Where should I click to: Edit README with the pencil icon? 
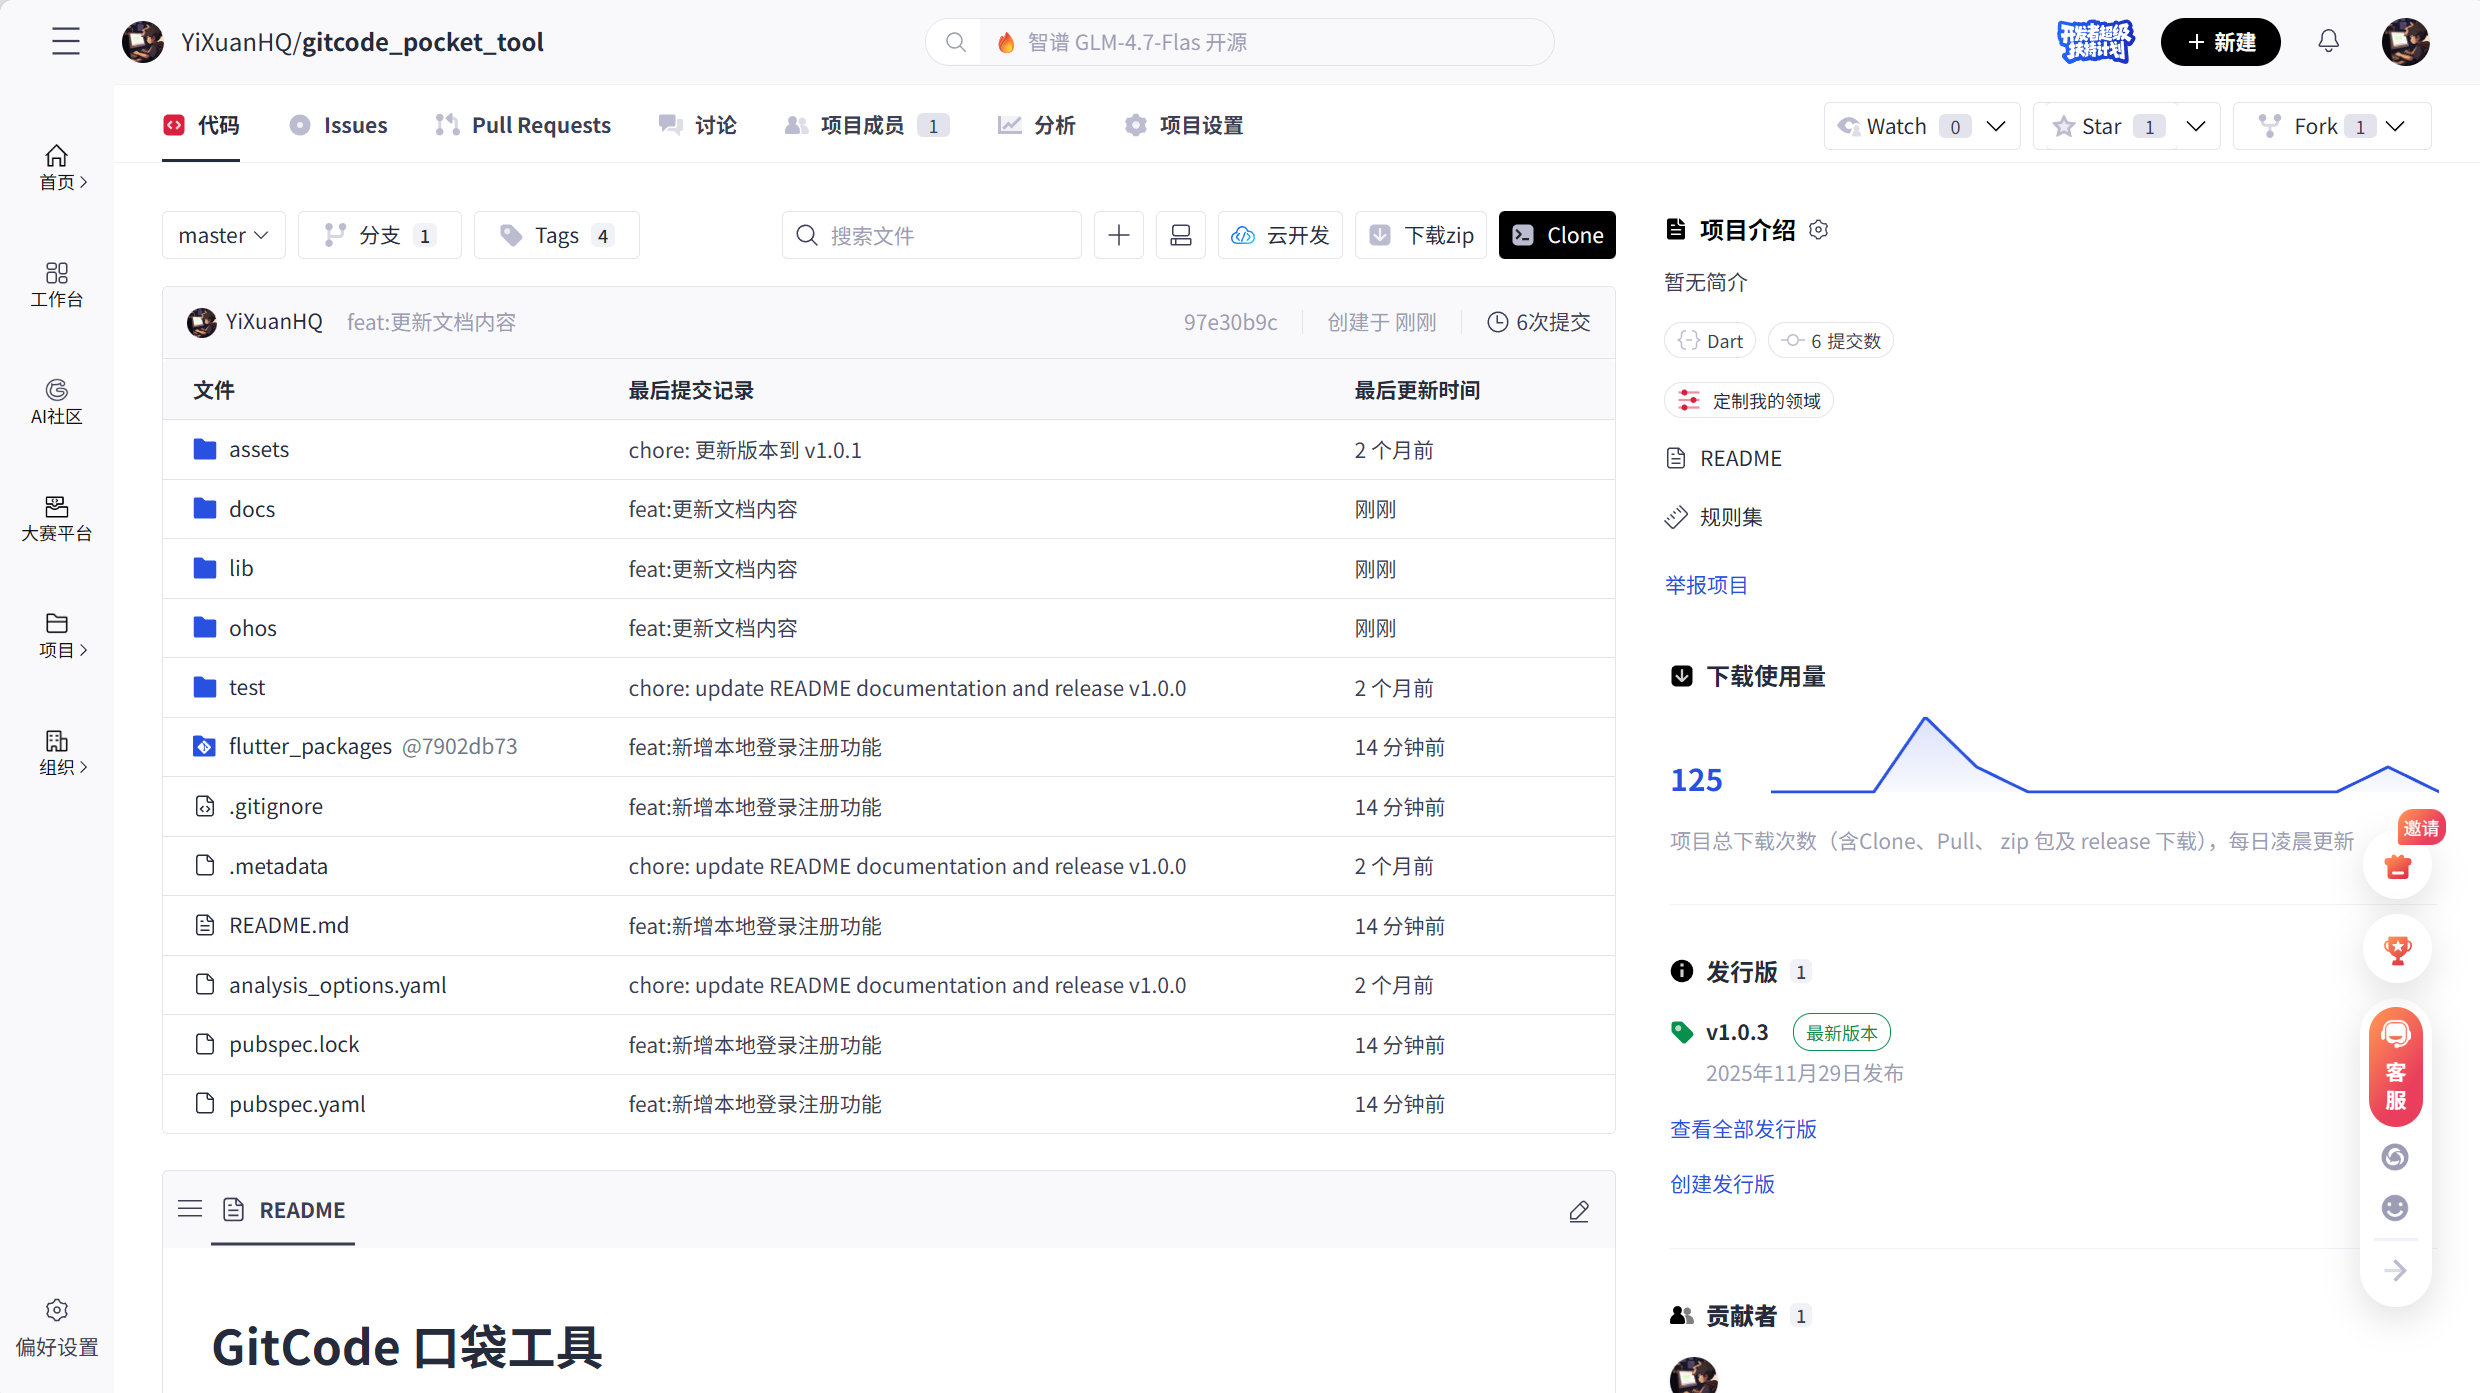[1579, 1212]
